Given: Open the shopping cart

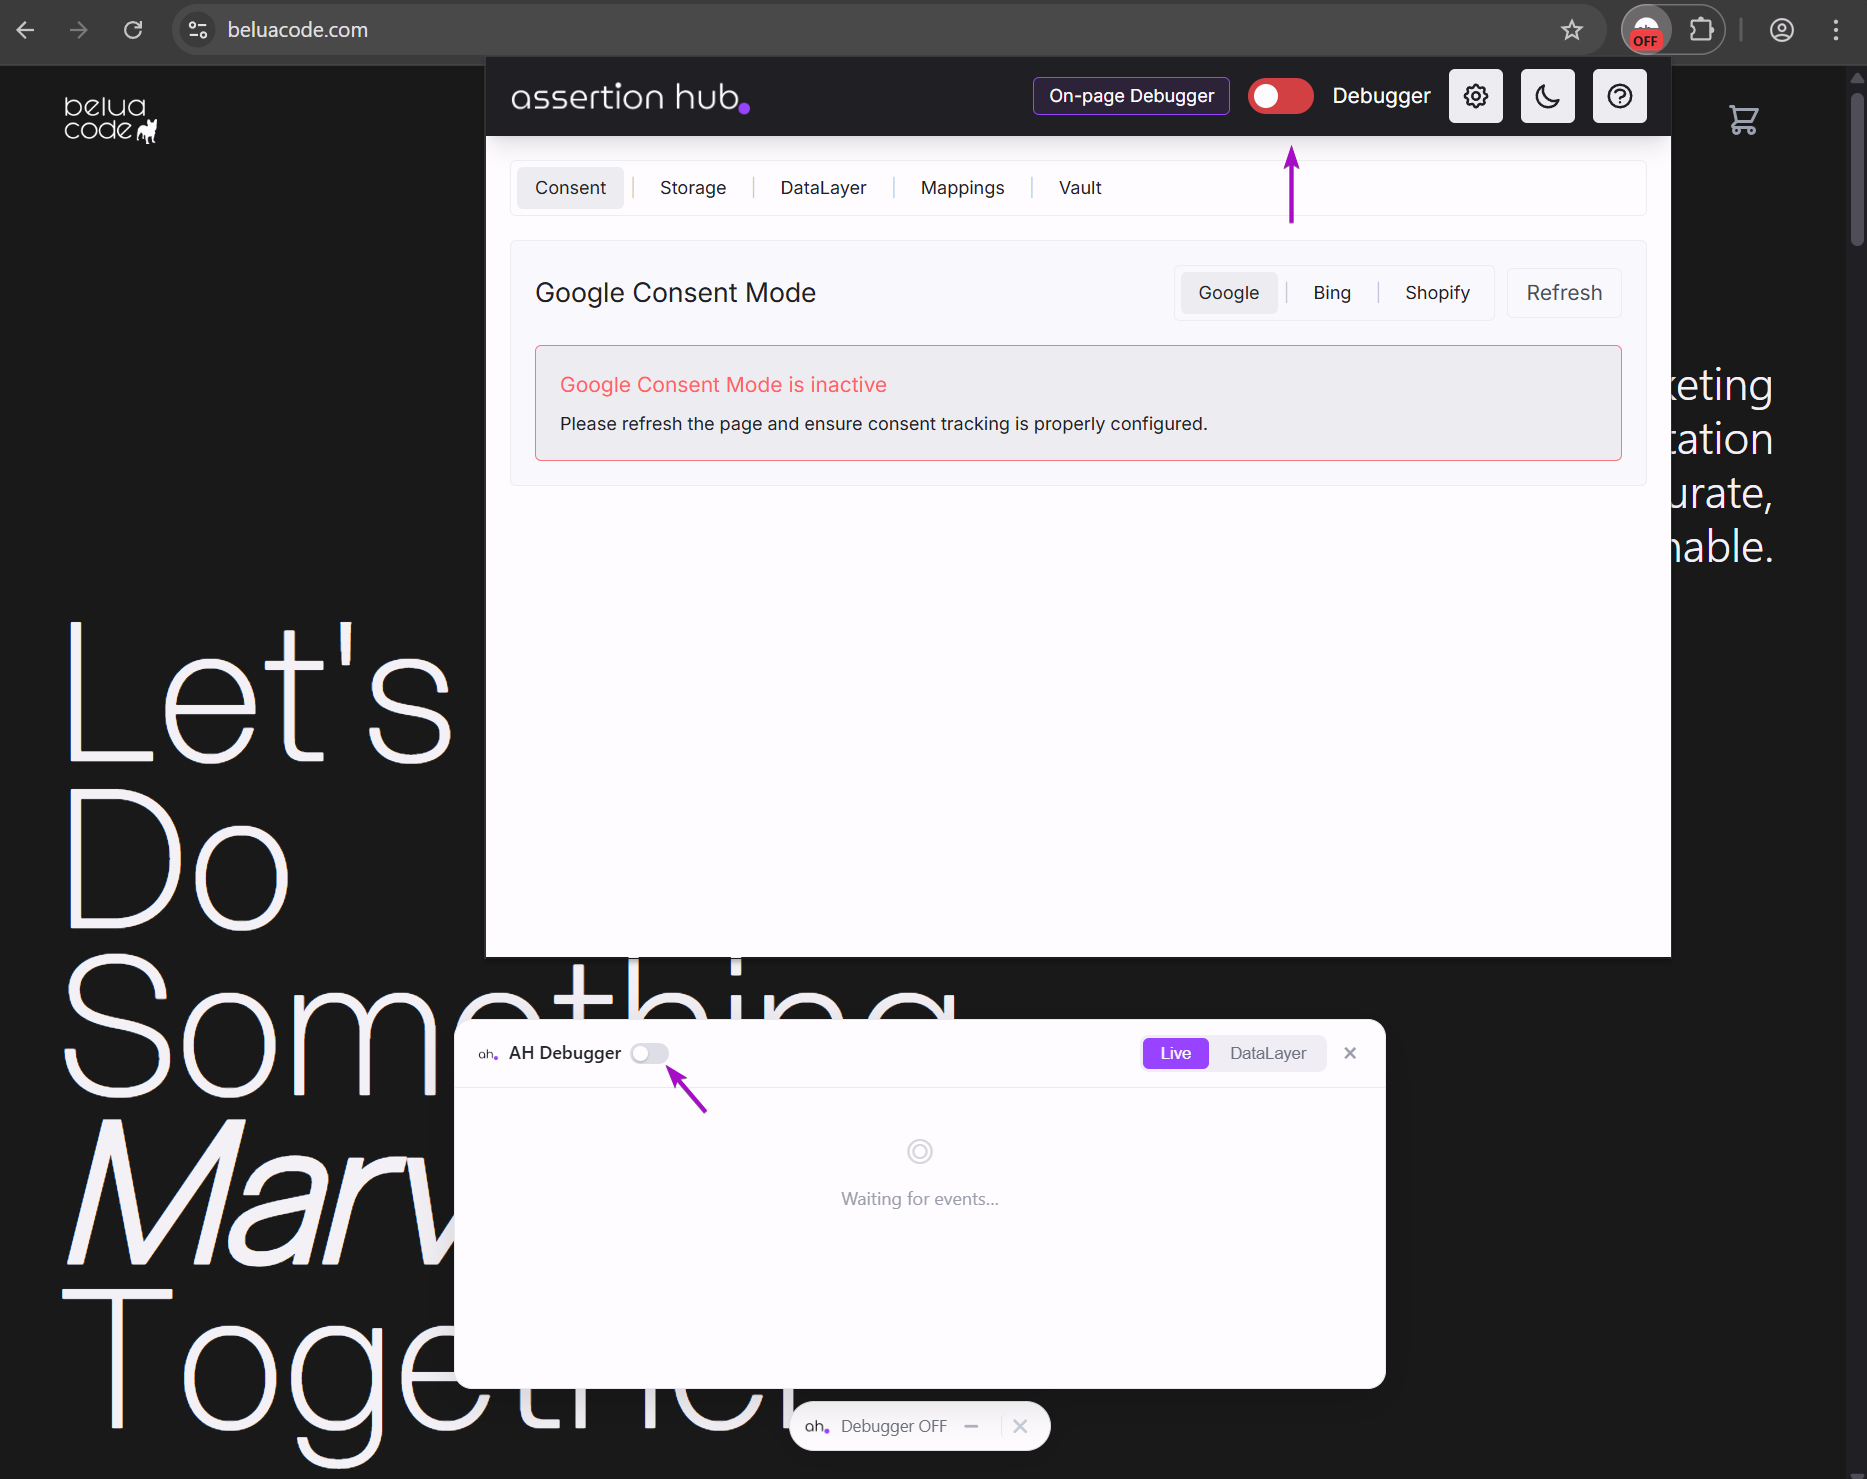Looking at the screenshot, I should [x=1743, y=119].
